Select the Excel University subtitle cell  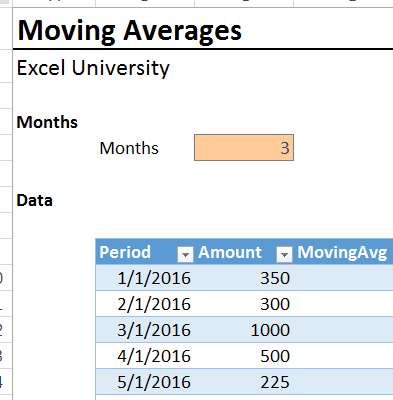[x=93, y=68]
